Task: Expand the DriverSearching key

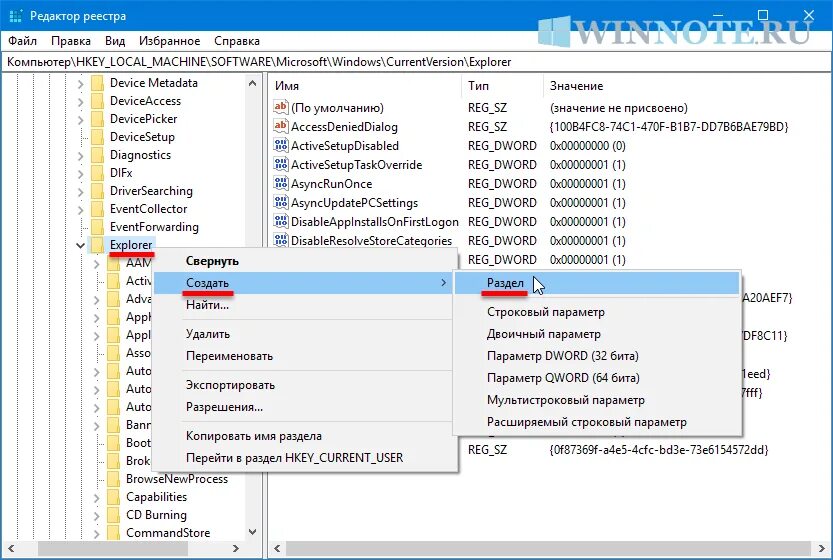Action: point(80,192)
